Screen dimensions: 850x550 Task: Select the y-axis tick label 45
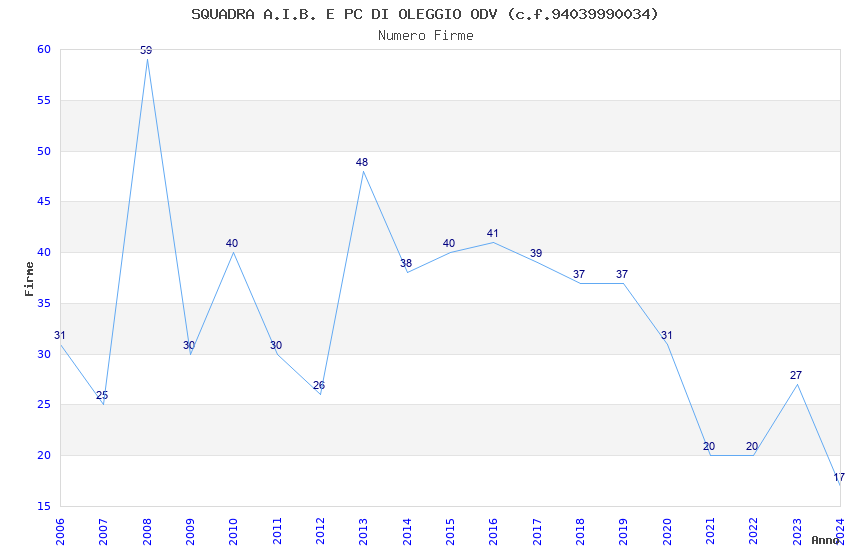click(x=44, y=202)
